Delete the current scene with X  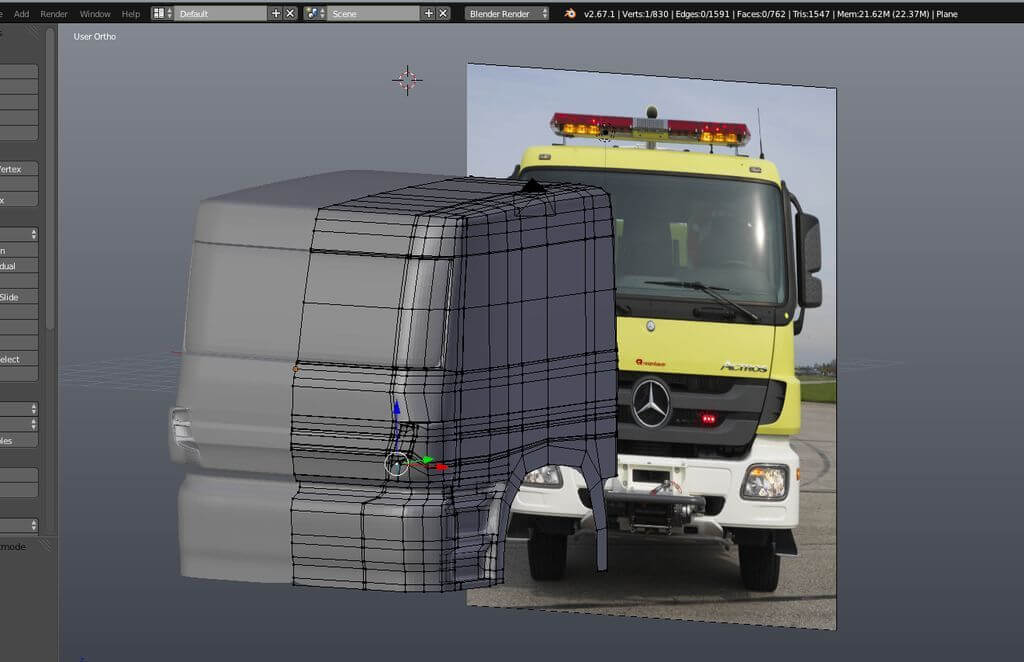coord(443,13)
